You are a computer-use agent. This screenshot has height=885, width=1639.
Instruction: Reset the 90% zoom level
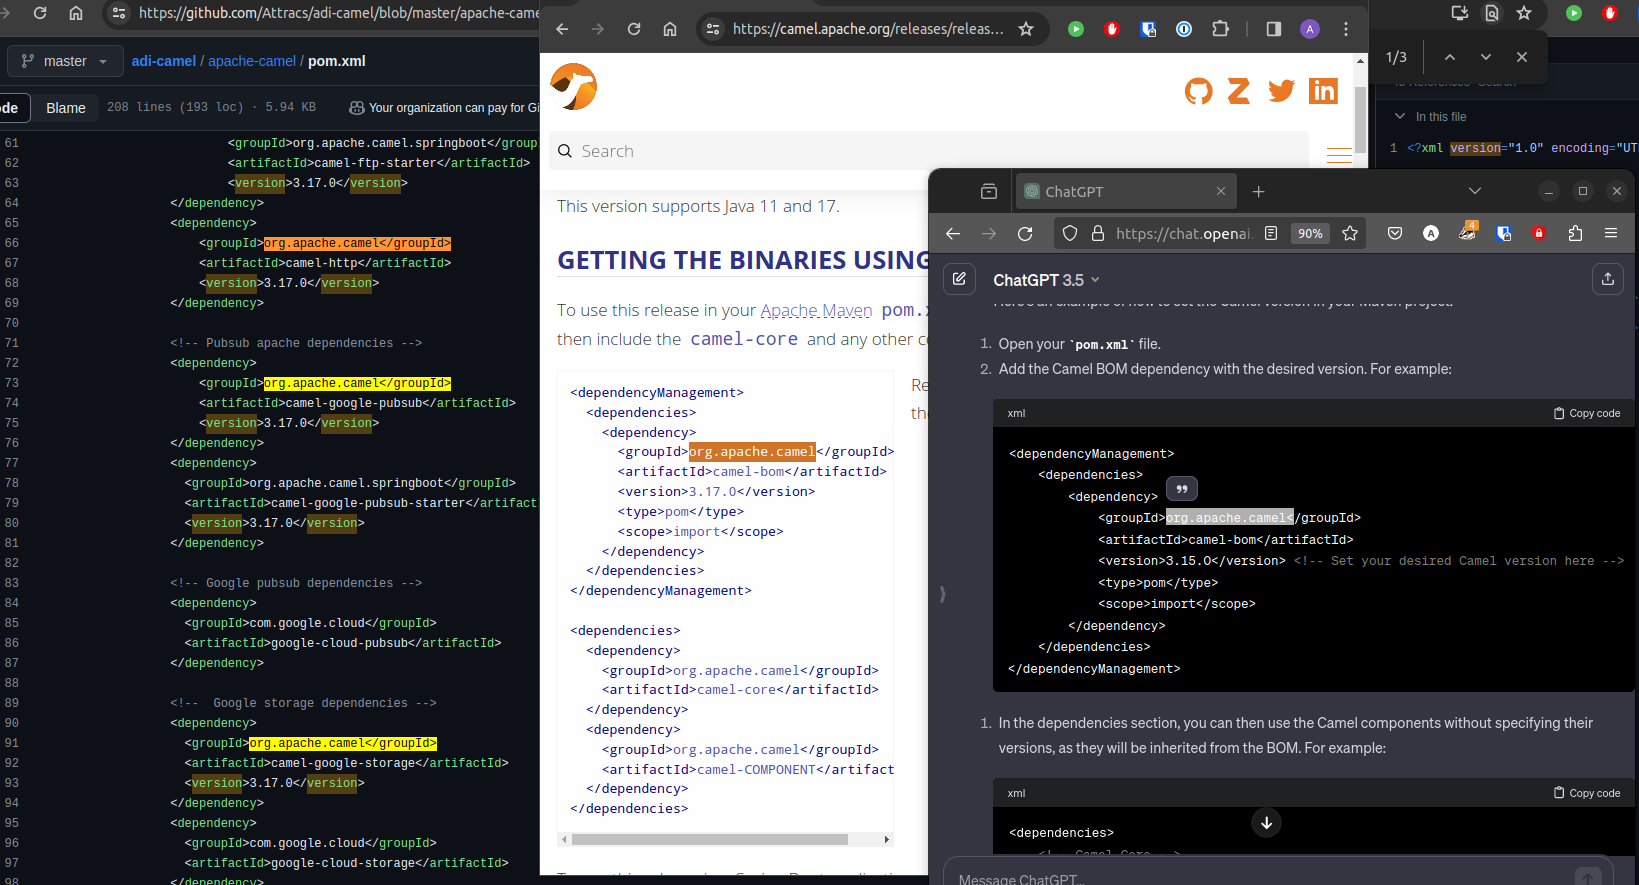1310,233
